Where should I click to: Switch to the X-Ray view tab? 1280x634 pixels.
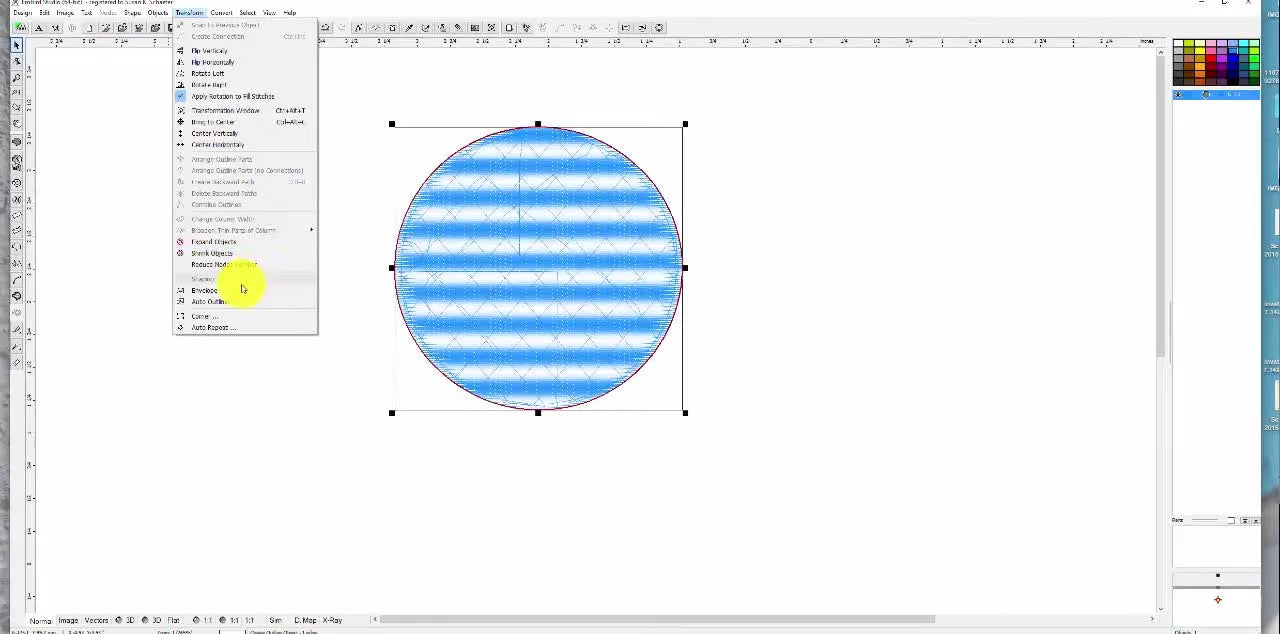coord(333,620)
